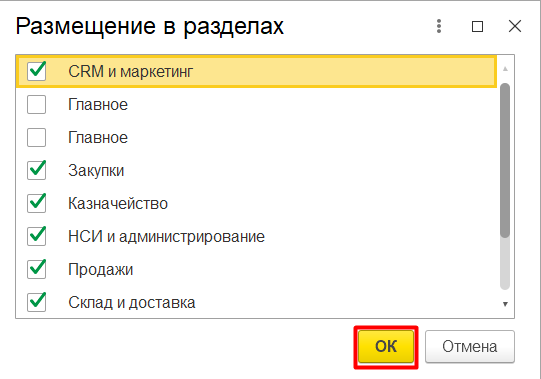The width and height of the screenshot is (541, 379).
Task: Open the three-dot more actions menu
Action: pos(439,26)
